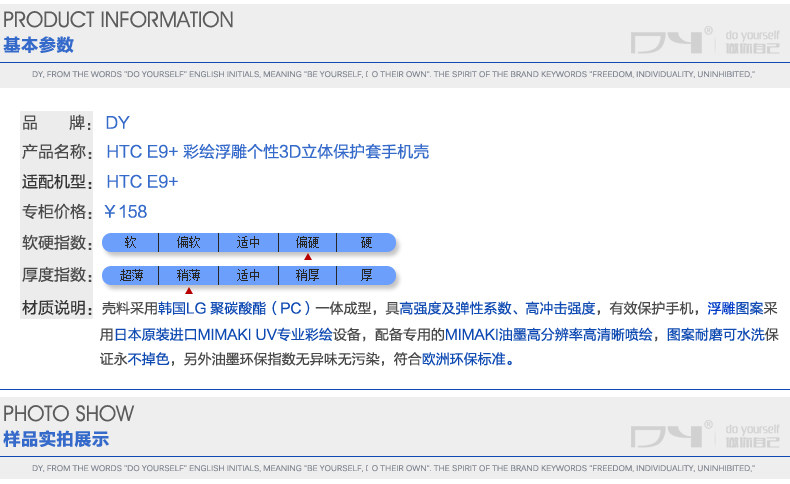The height and width of the screenshot is (484, 790).
Task: Click the 样品实拍展示 section title
Action: [x=56, y=439]
